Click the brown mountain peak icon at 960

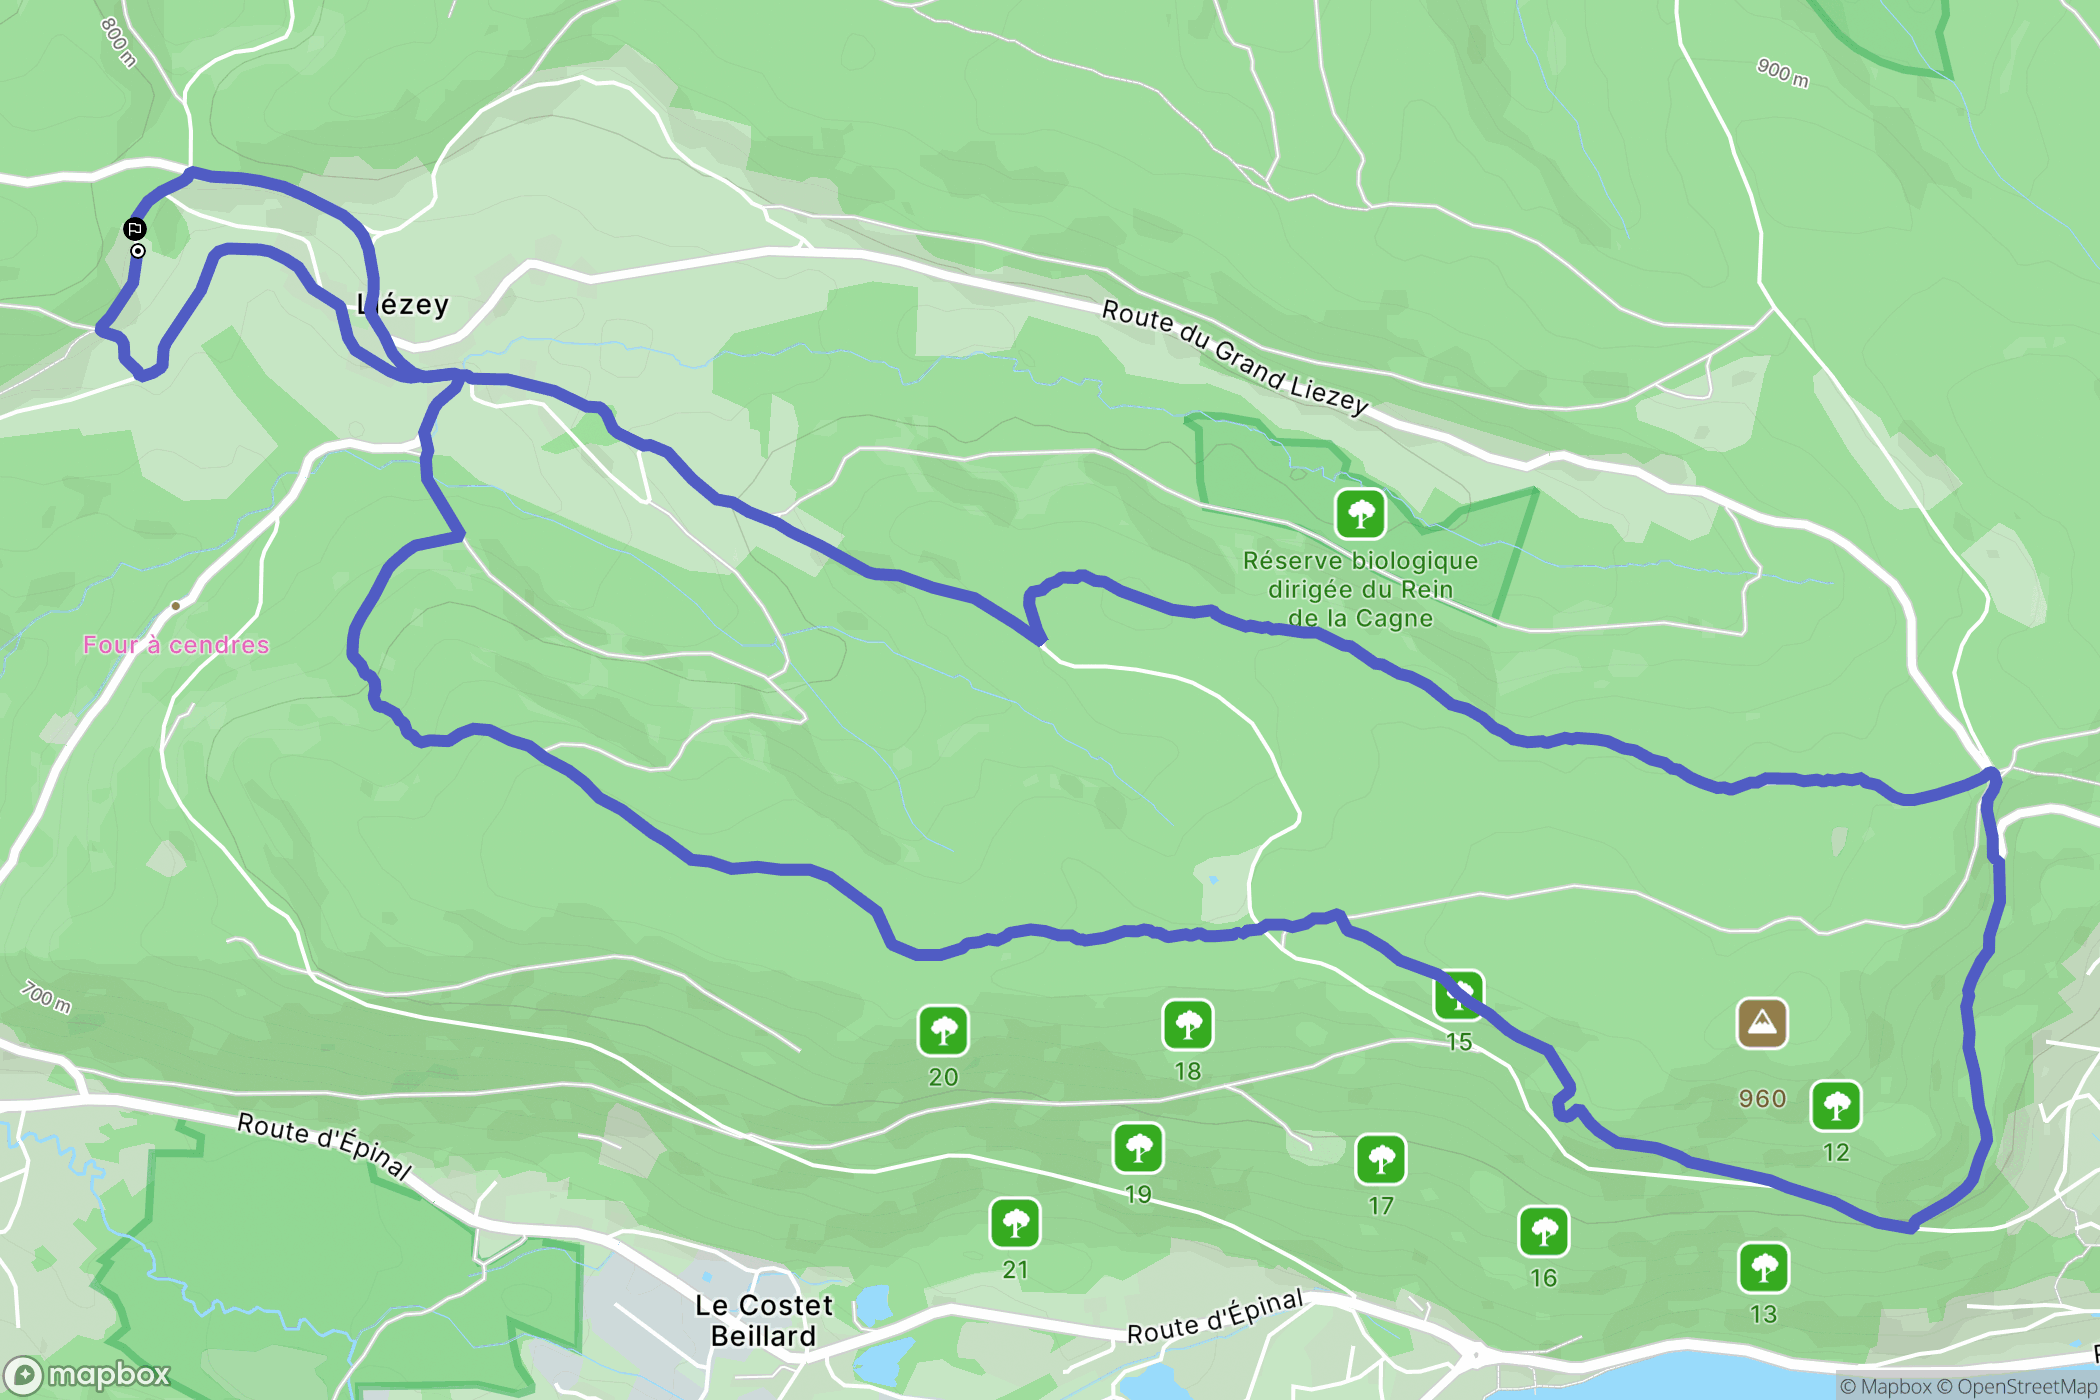click(1762, 1023)
